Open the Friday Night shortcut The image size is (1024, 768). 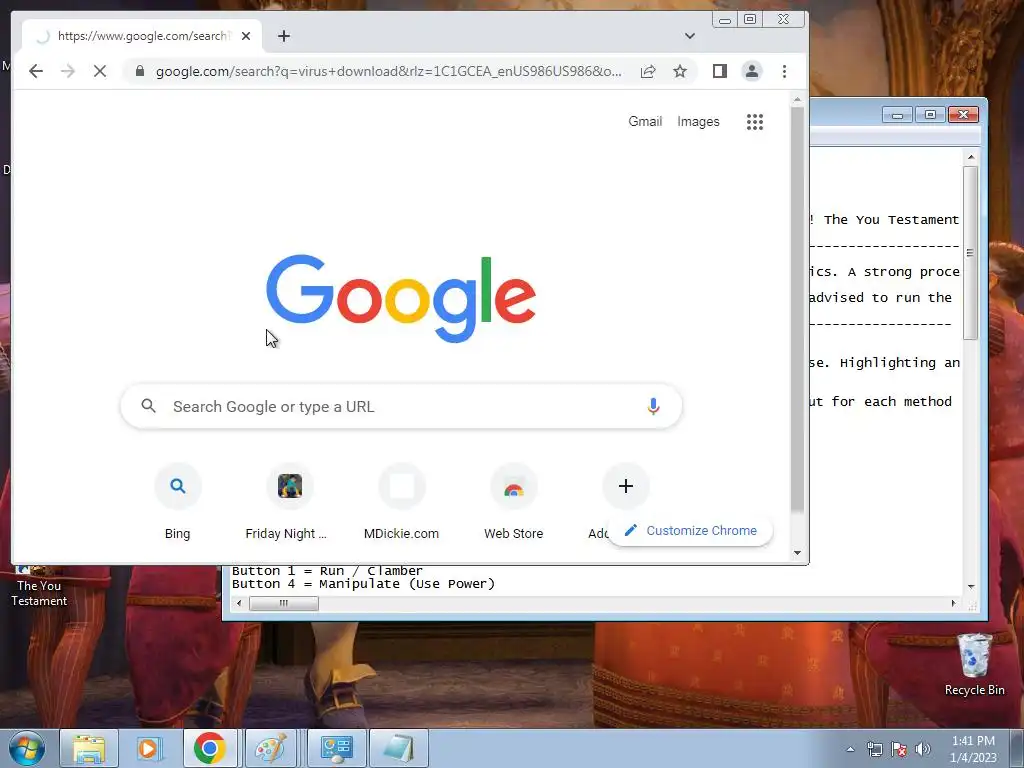point(286,503)
